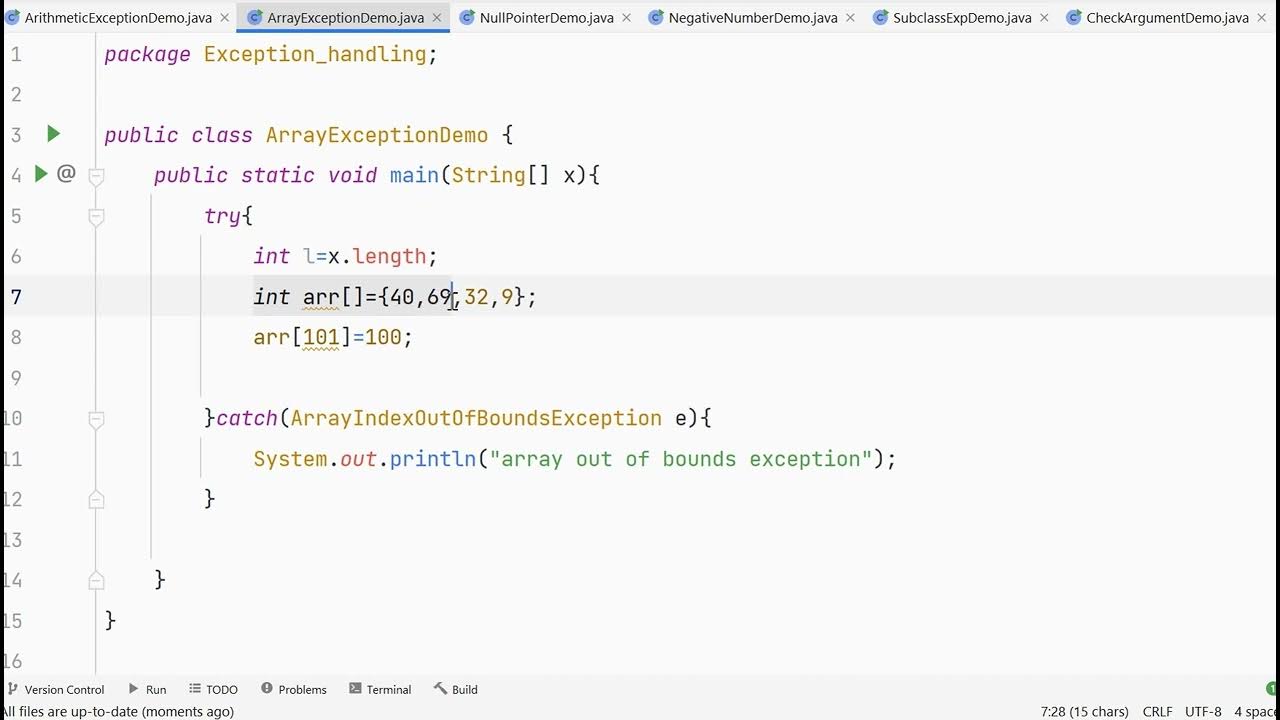
Task: Click the println method call
Action: click(x=433, y=459)
